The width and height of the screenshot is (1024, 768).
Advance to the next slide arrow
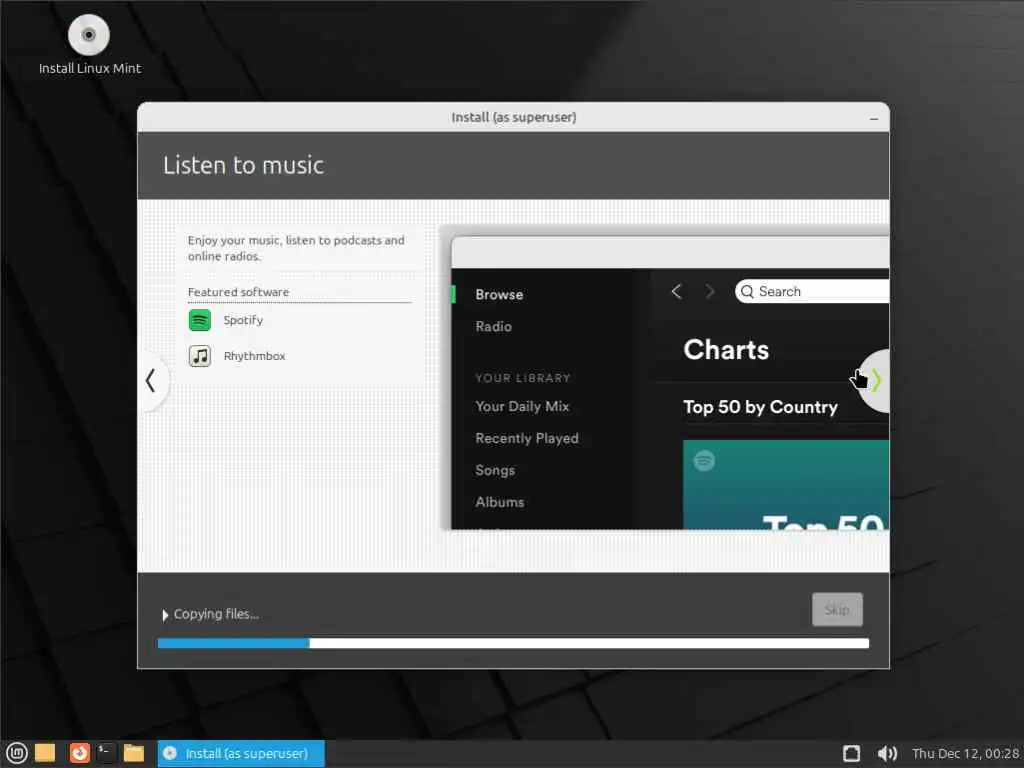tap(876, 380)
